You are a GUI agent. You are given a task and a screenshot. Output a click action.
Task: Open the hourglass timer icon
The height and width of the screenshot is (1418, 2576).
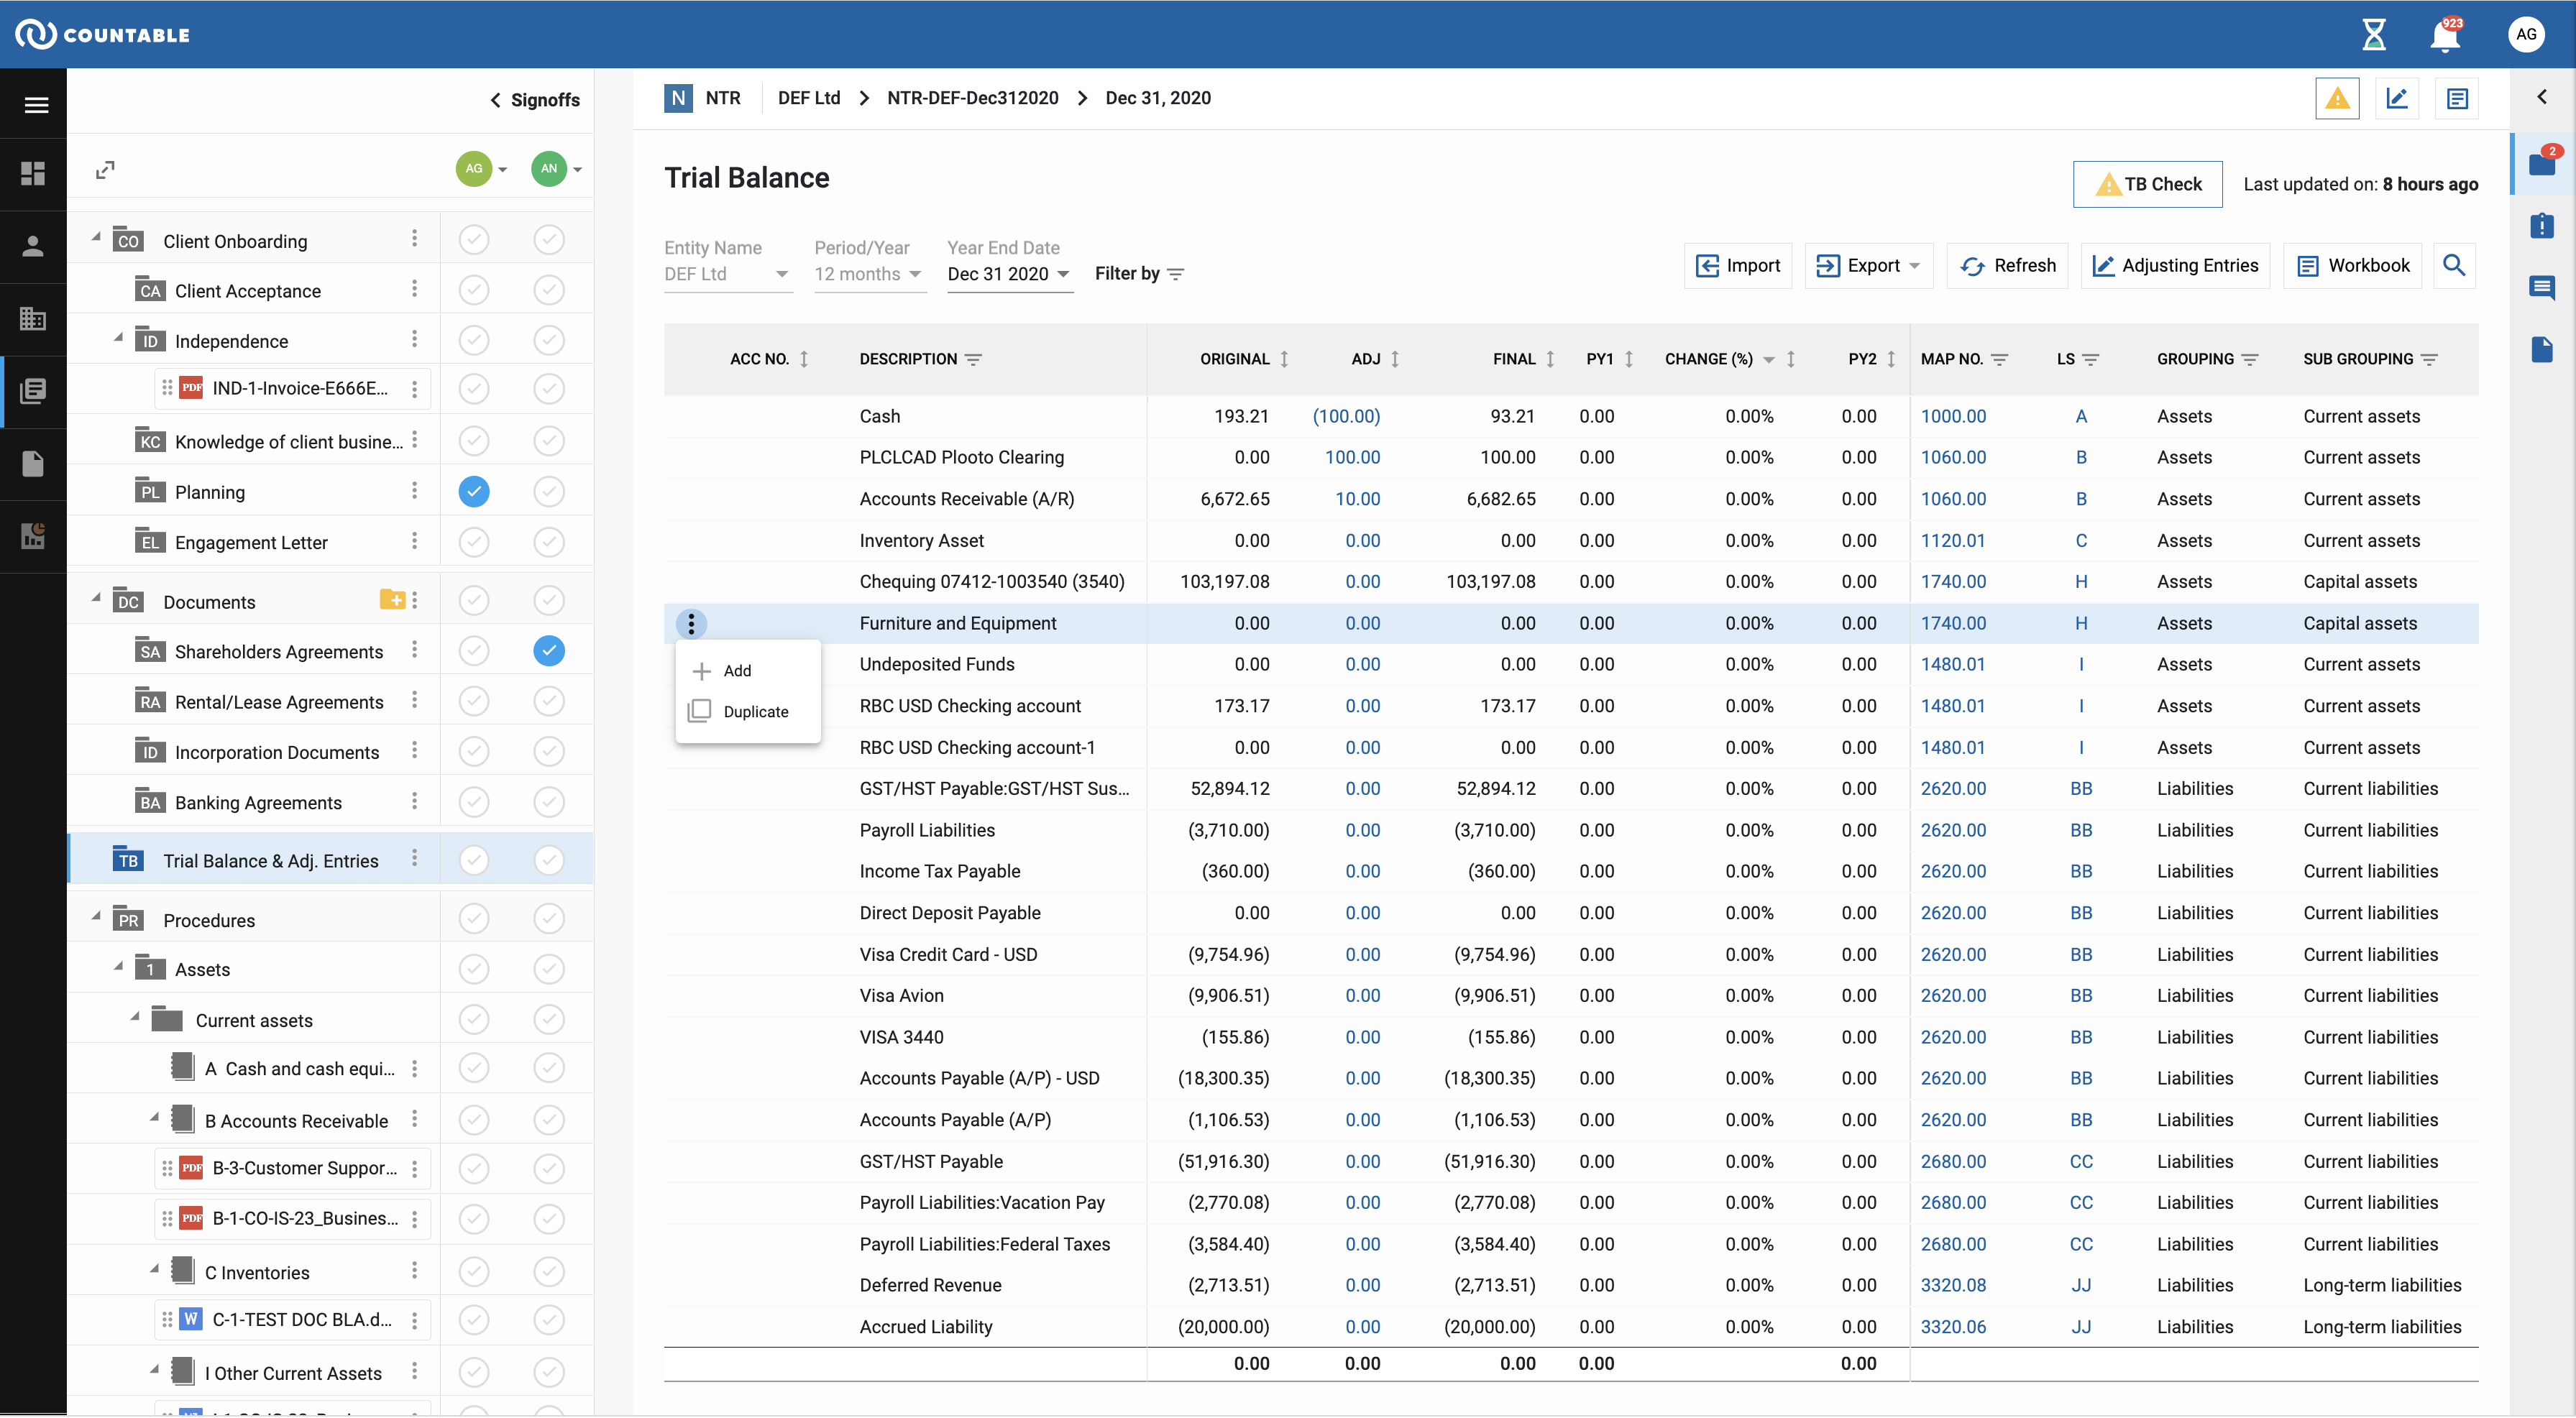tap(2373, 35)
